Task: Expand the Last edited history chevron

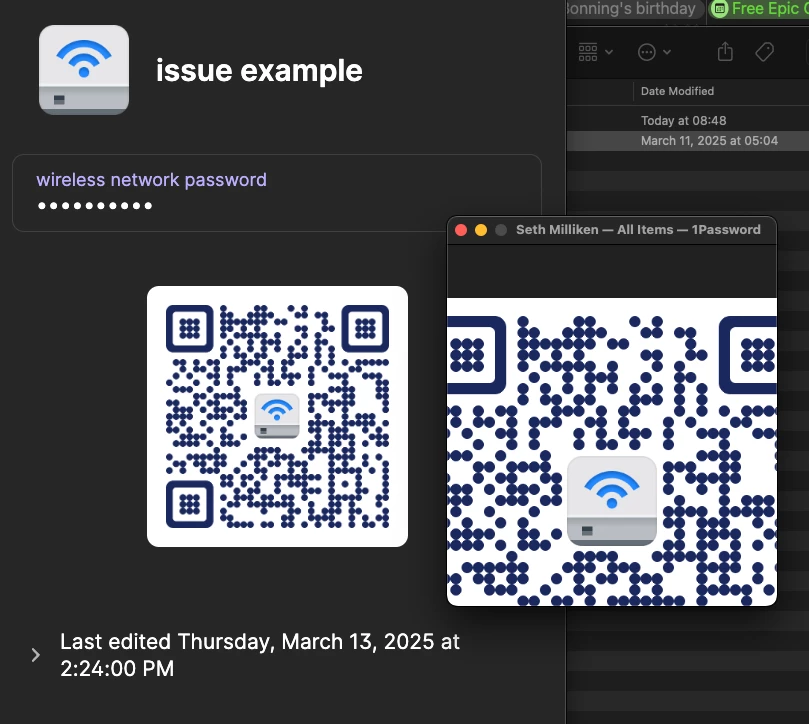Action: 35,655
